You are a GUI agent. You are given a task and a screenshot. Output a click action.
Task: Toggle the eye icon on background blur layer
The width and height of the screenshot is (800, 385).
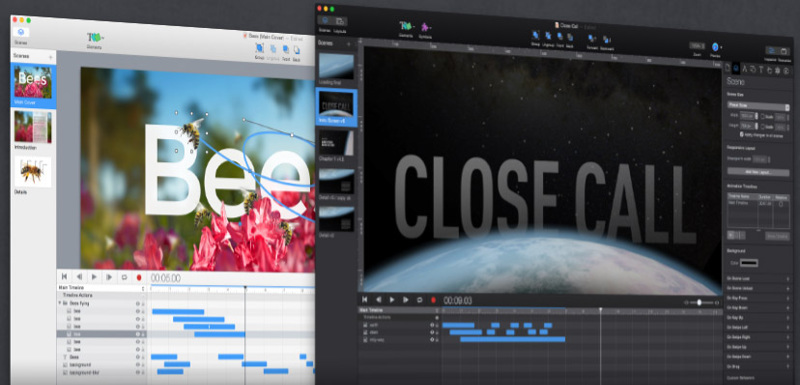tap(137, 373)
